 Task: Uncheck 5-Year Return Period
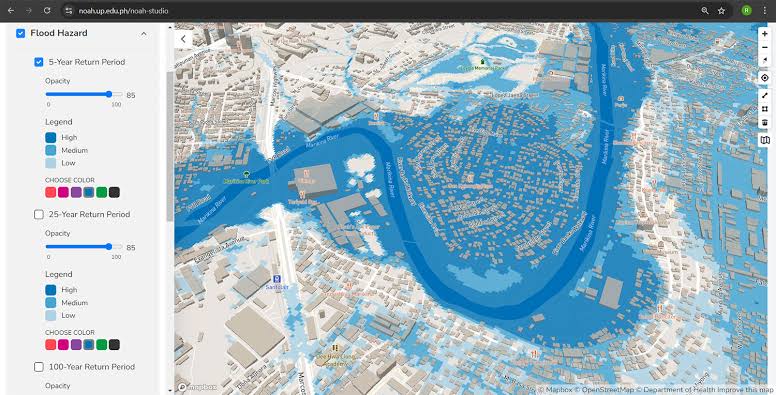[39, 62]
